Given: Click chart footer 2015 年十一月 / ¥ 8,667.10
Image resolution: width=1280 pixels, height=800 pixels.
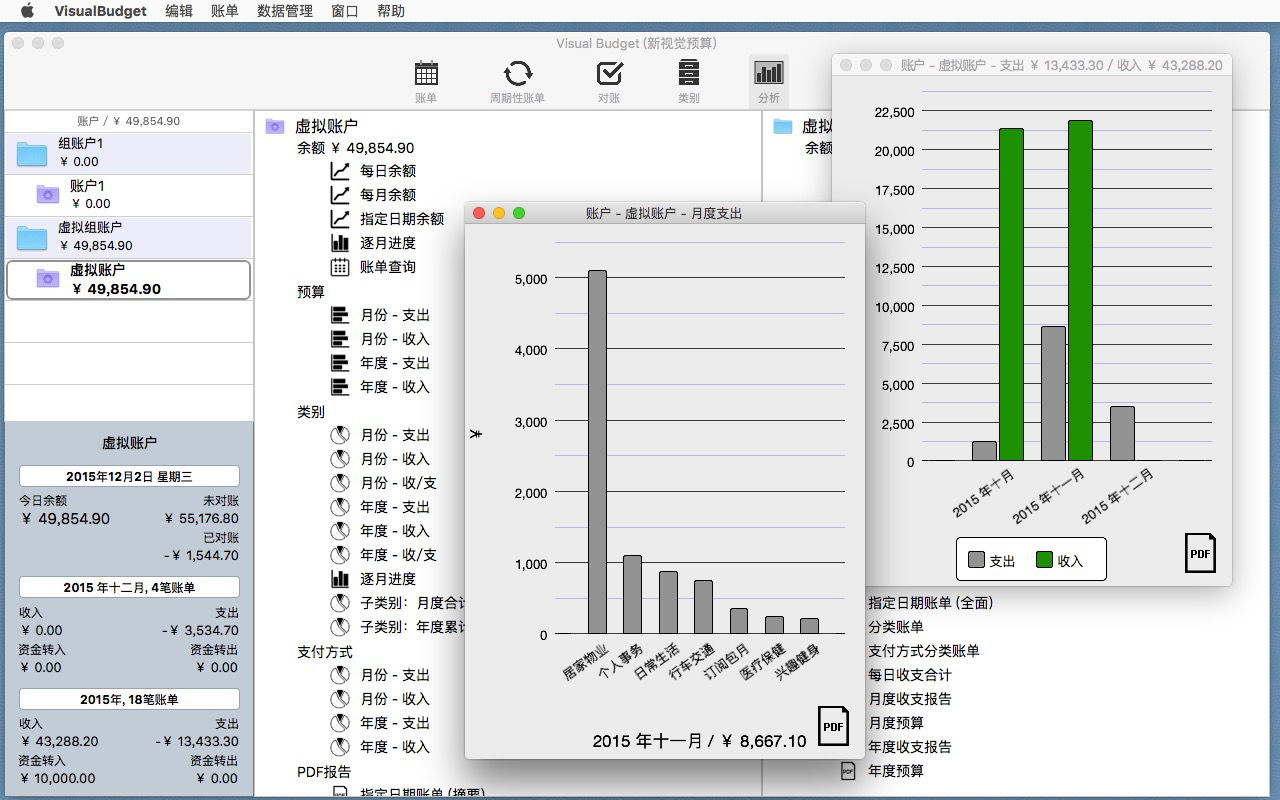Looking at the screenshot, I should [699, 741].
